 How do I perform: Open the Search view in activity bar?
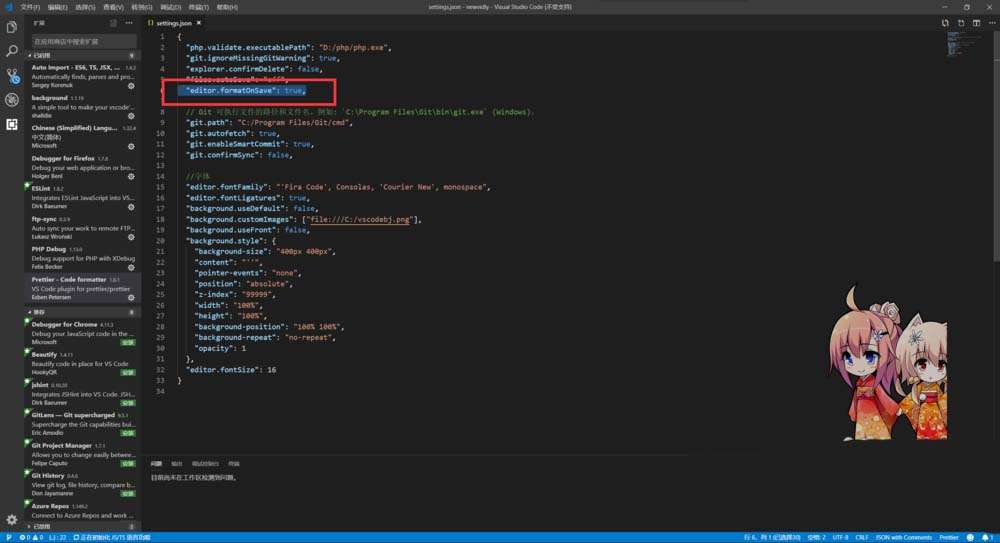point(12,51)
